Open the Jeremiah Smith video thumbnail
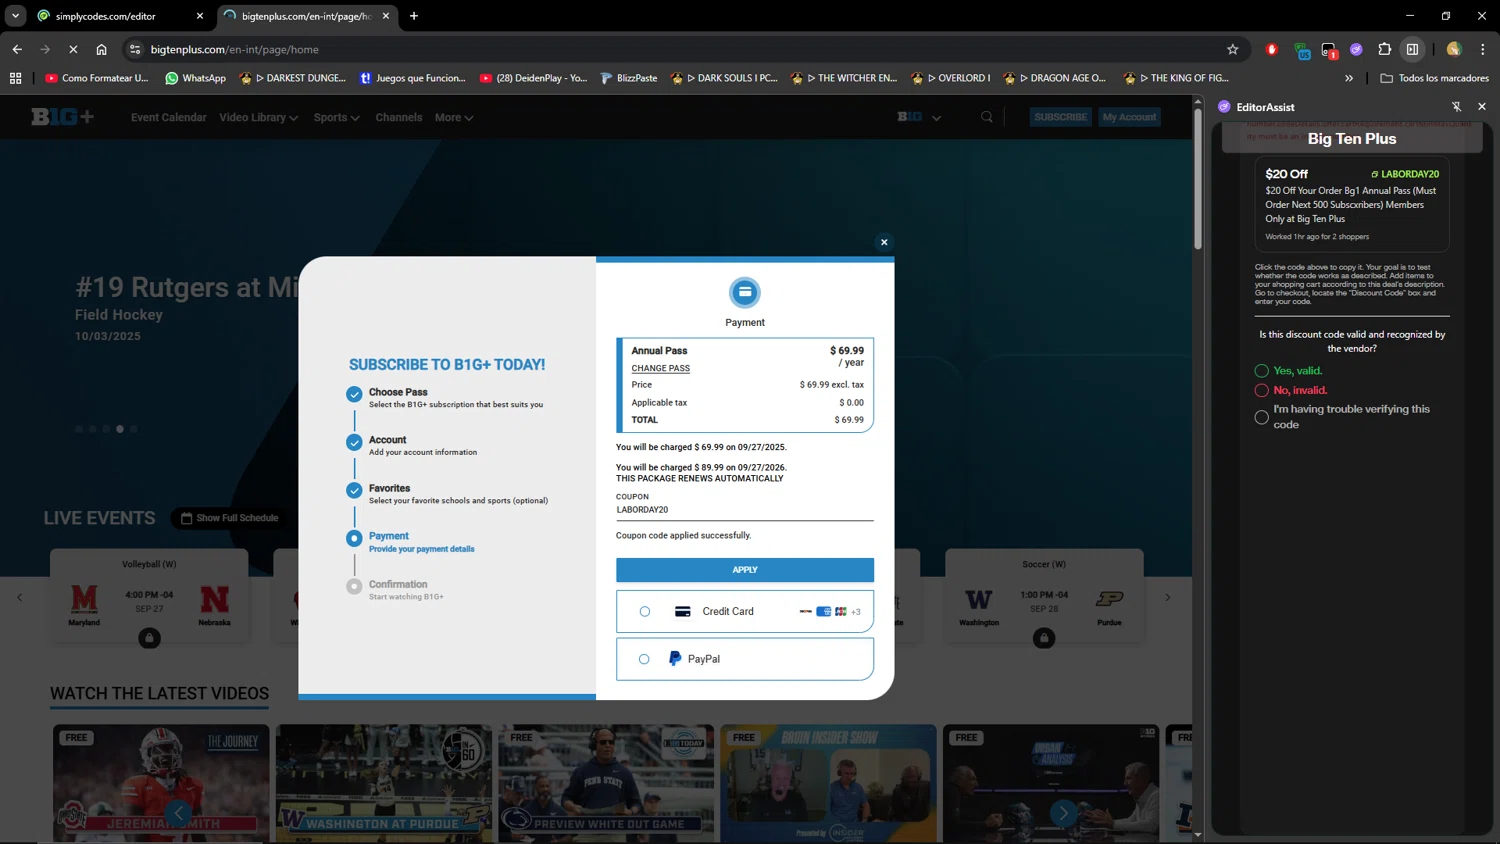 (x=161, y=783)
